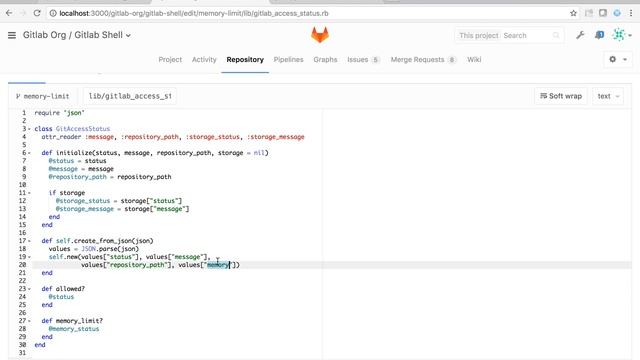Click the @repository_path assignment on line 9
The image size is (640, 360).
(110, 177)
